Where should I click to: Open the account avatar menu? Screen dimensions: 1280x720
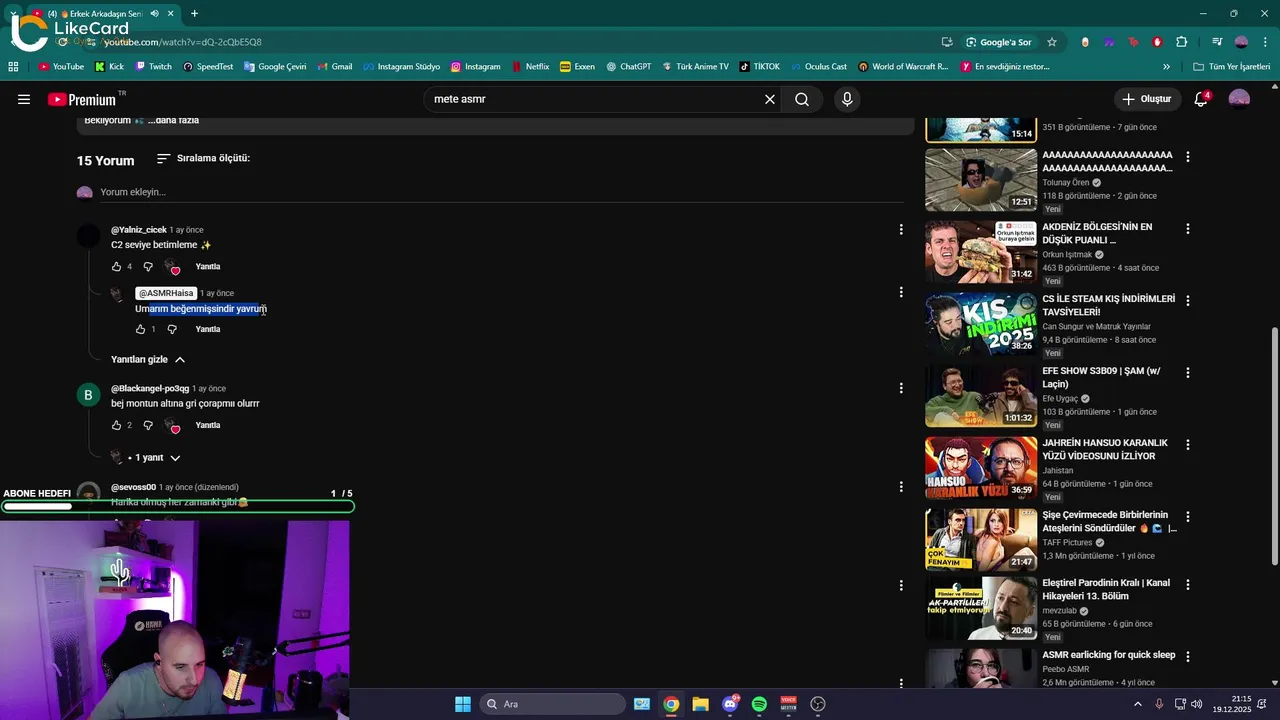[1239, 99]
